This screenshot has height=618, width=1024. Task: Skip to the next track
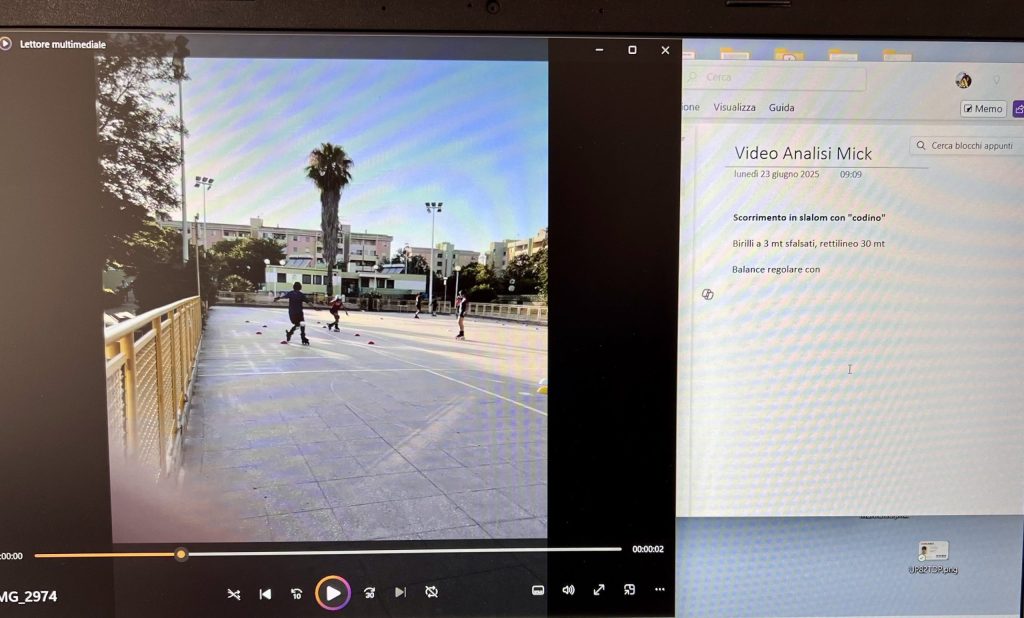400,593
